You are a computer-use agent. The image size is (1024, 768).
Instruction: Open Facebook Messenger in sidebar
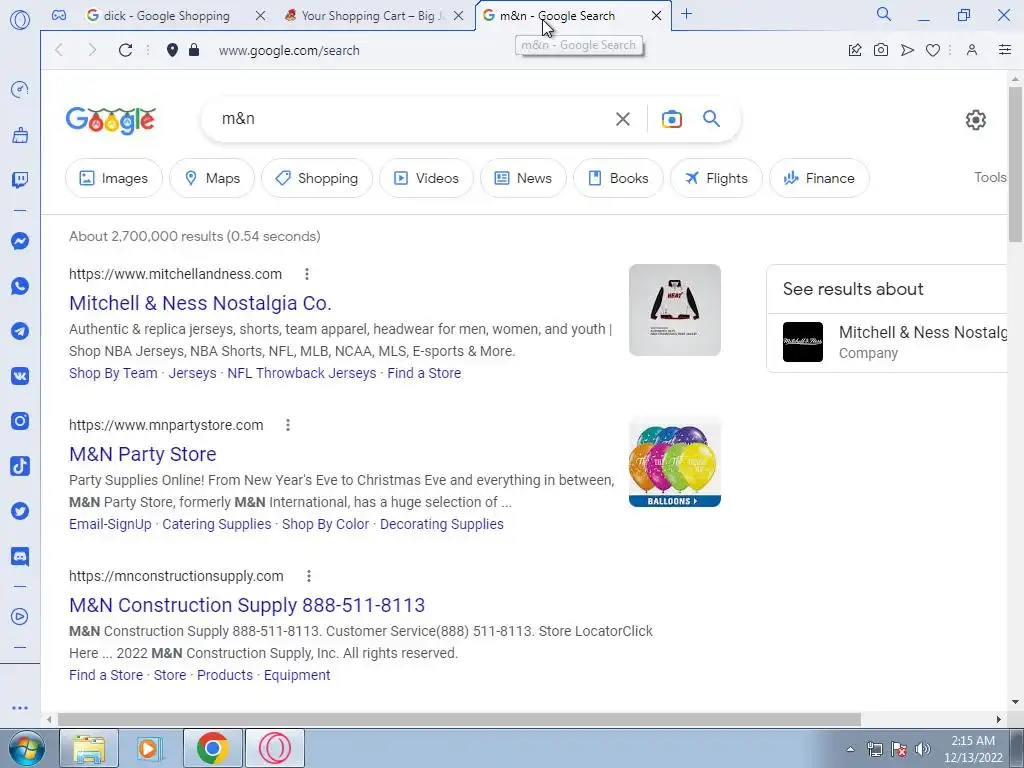click(x=20, y=241)
